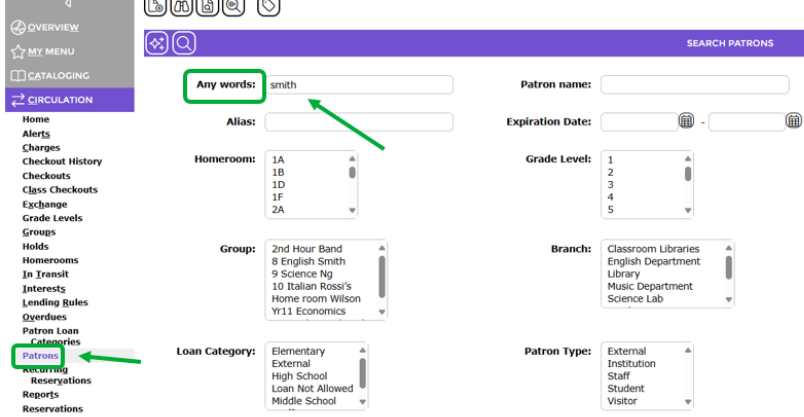Open the Overview section
This screenshot has height=417, width=804.
pos(53,27)
